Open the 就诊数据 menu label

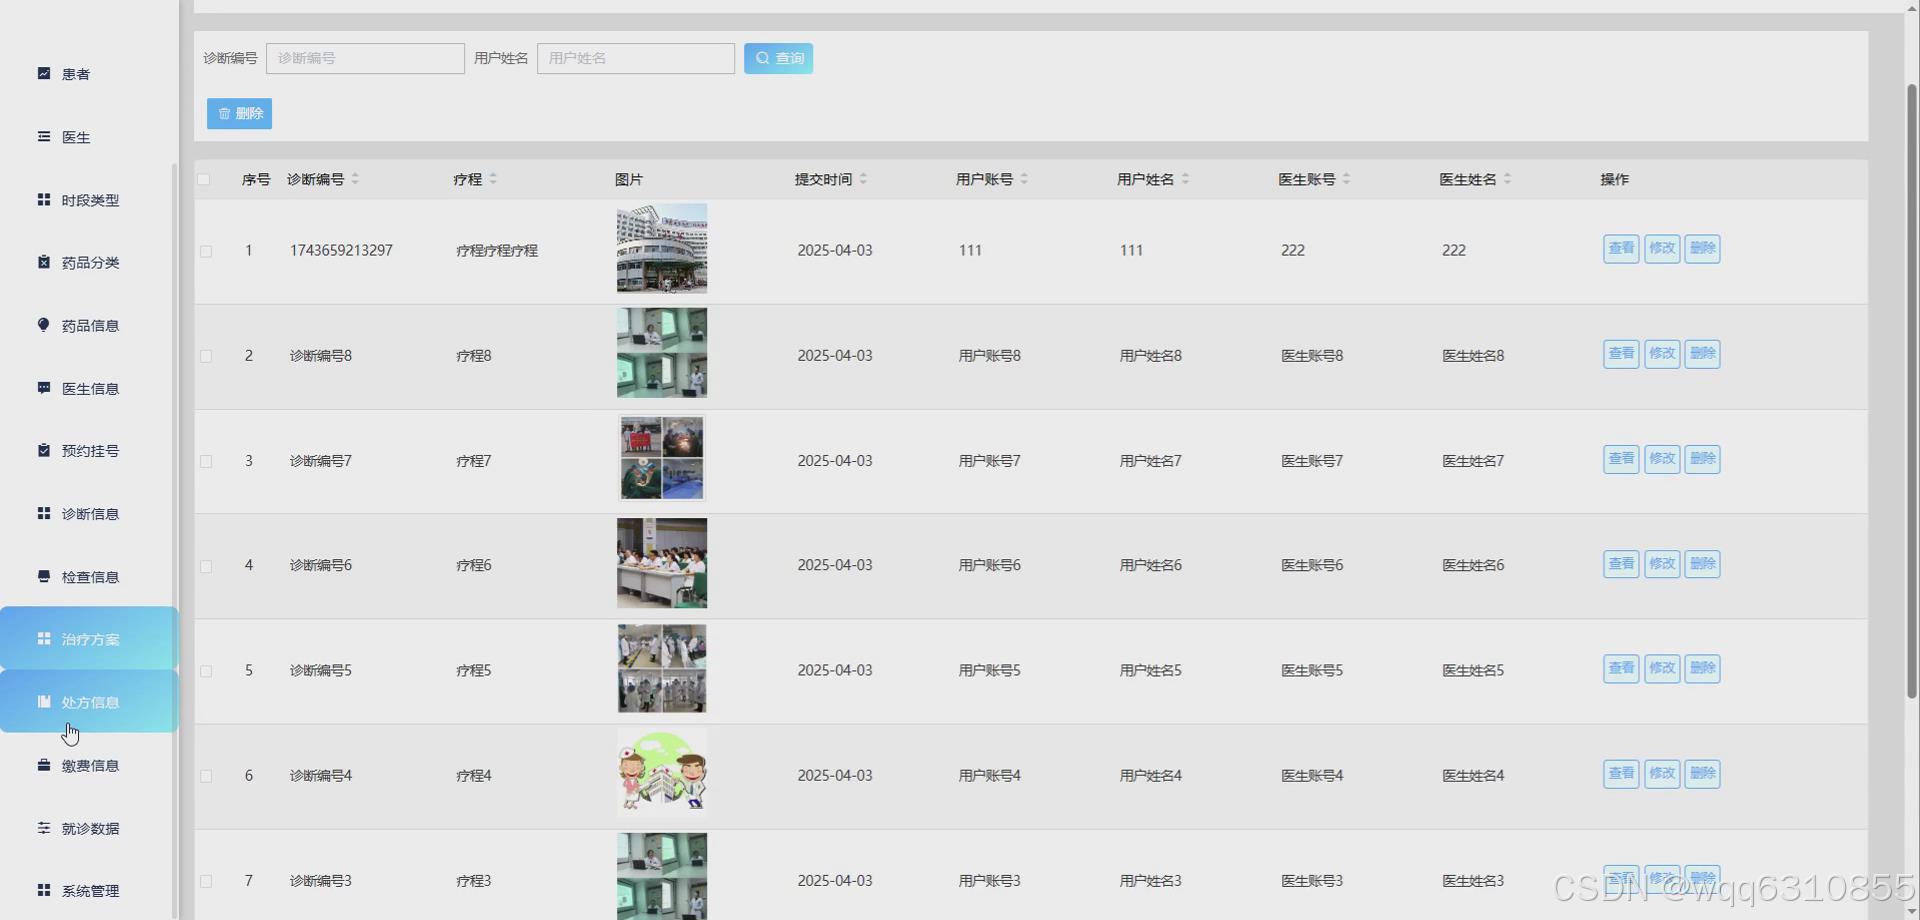coord(90,828)
